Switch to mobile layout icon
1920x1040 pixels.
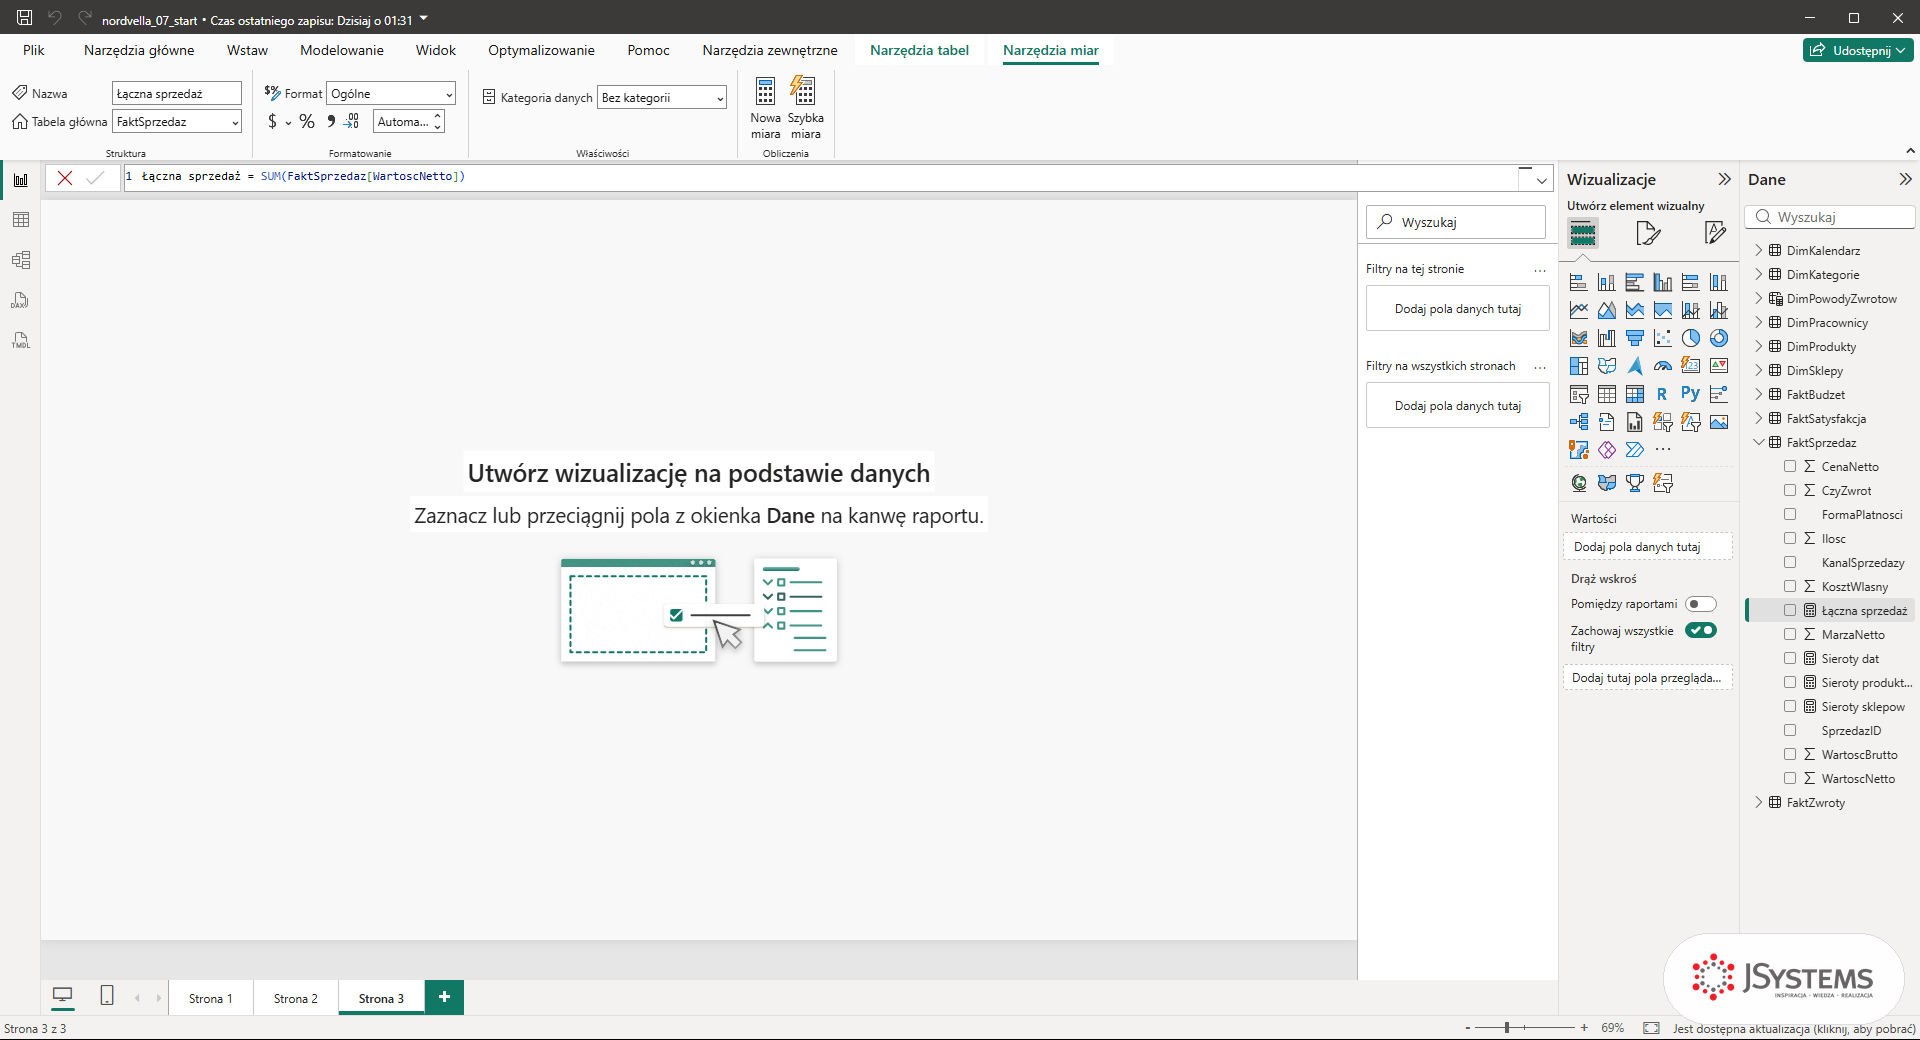tap(107, 996)
